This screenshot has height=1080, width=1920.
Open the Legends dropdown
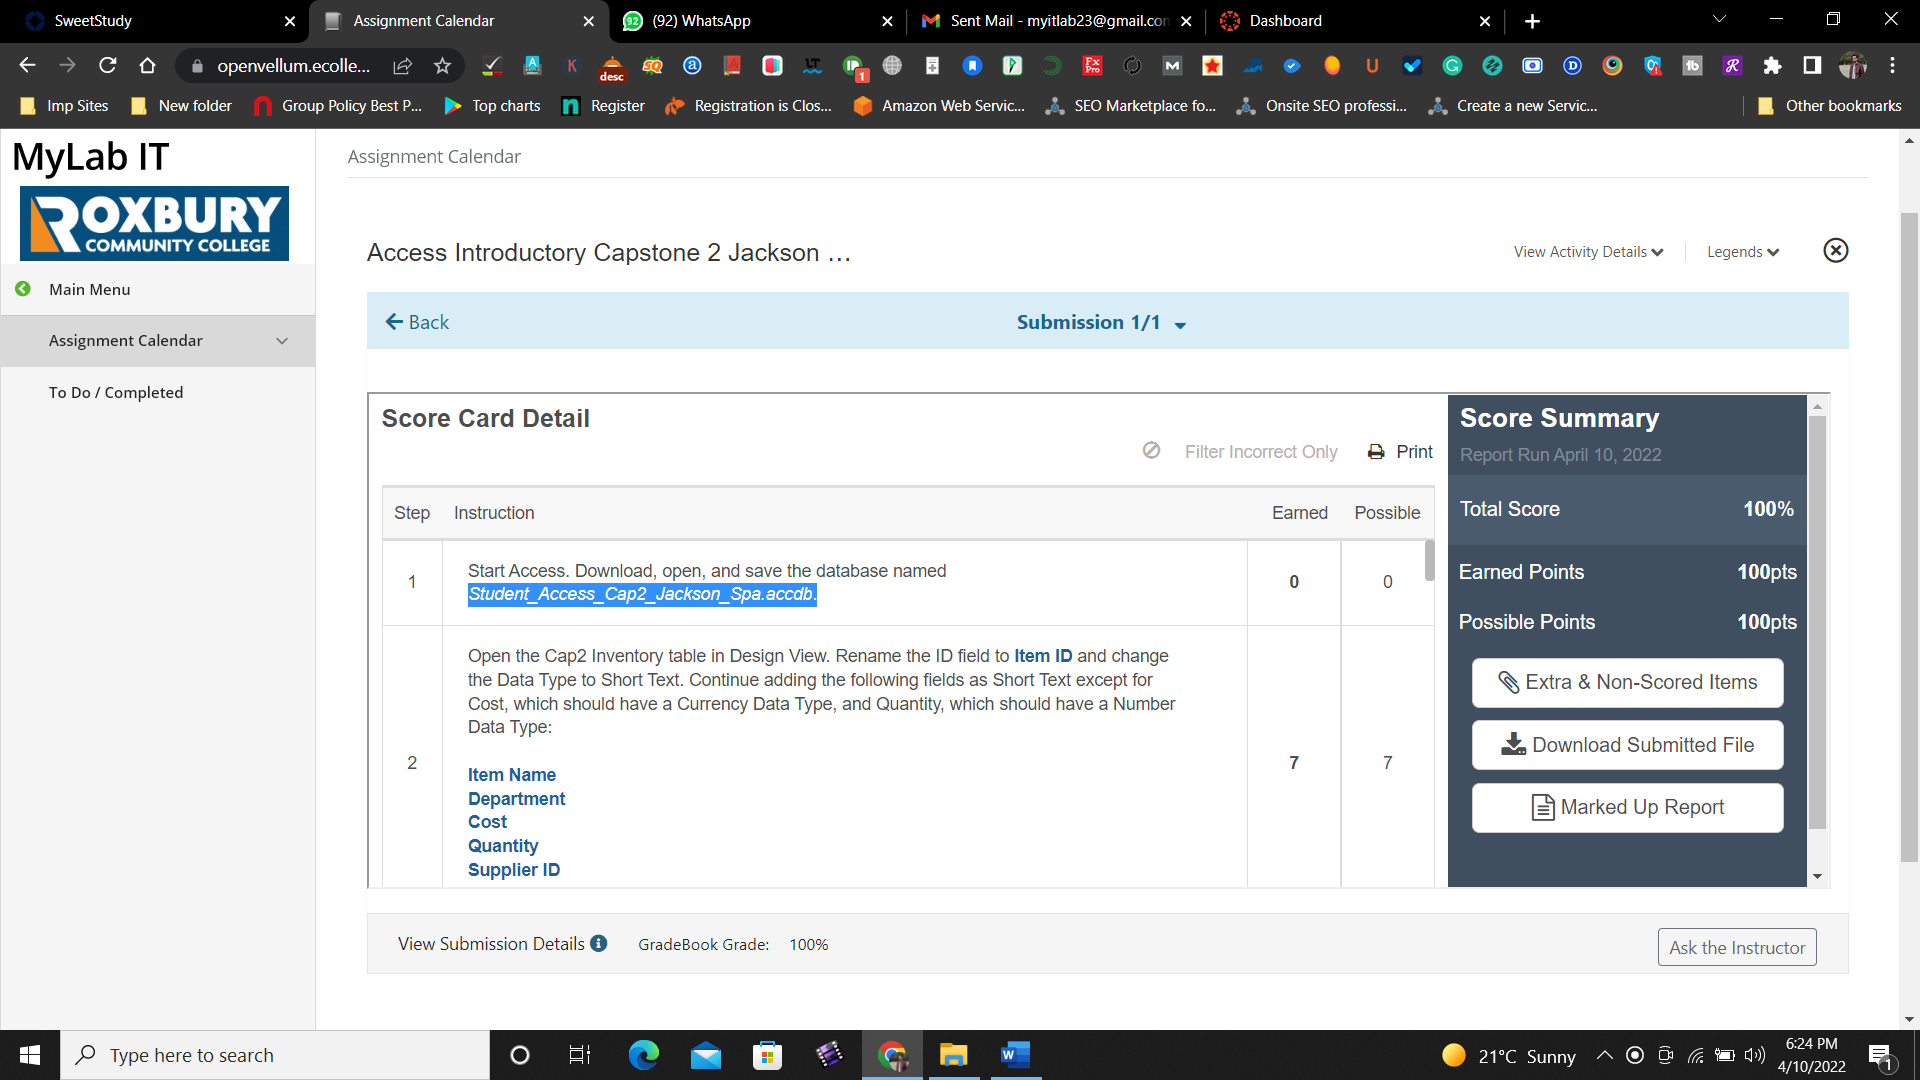(1742, 252)
